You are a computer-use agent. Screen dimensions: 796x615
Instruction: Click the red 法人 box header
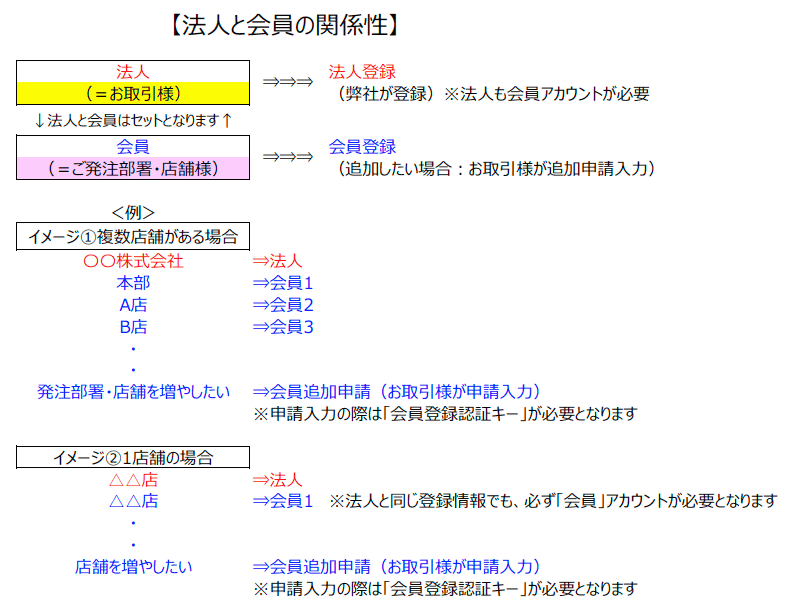133,72
